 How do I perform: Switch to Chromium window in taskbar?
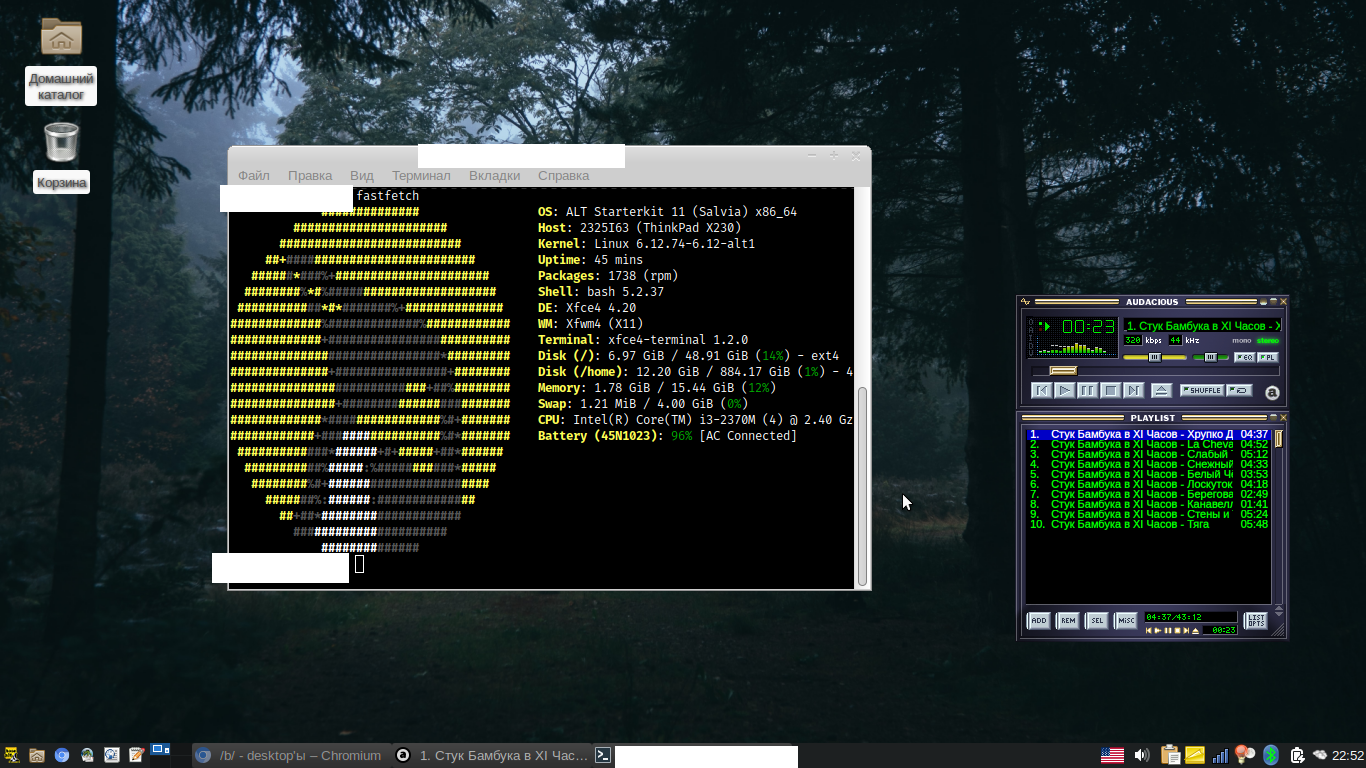tap(290, 756)
